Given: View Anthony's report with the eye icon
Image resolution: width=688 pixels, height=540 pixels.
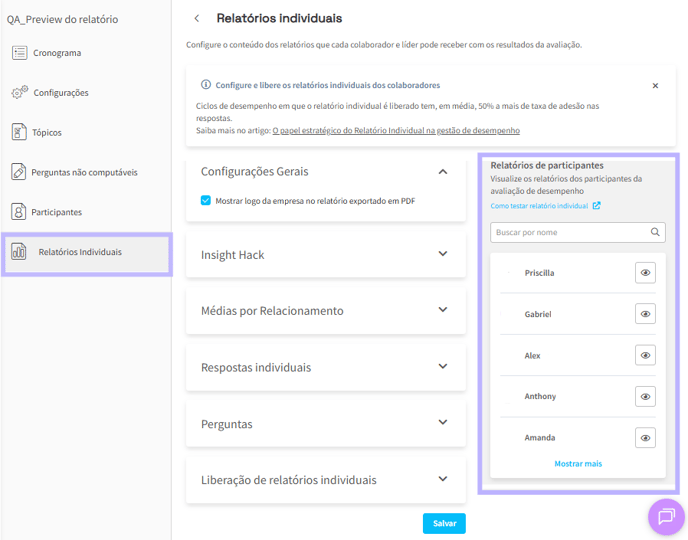Looking at the screenshot, I should (645, 397).
